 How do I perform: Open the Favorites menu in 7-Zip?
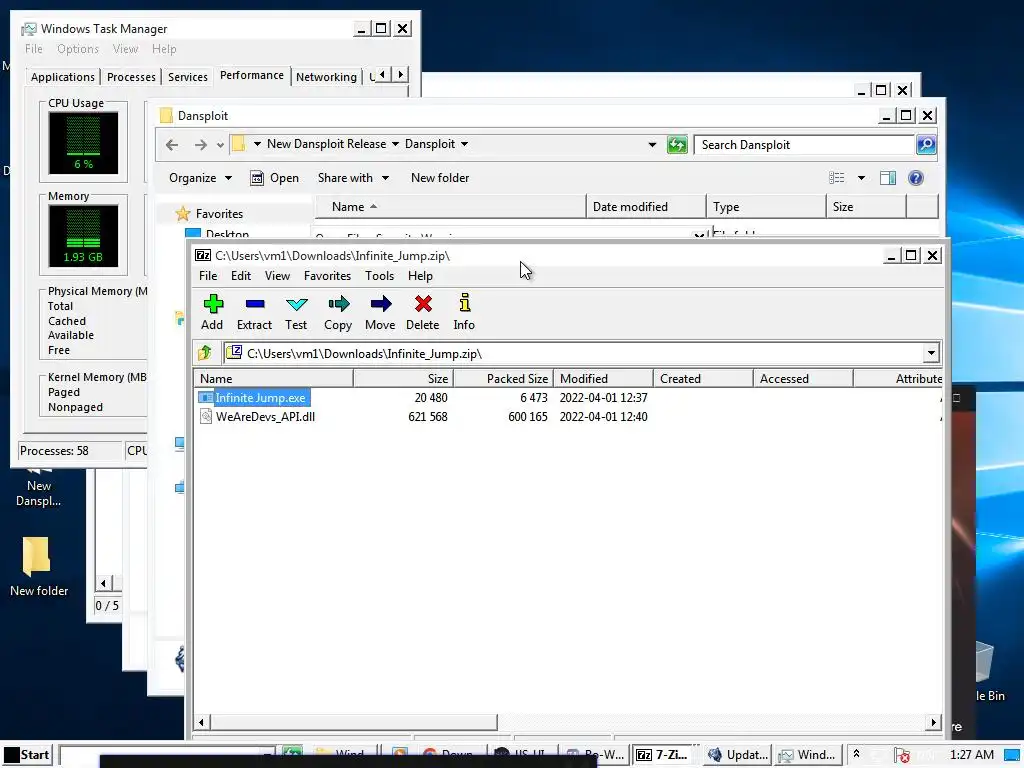(x=327, y=276)
